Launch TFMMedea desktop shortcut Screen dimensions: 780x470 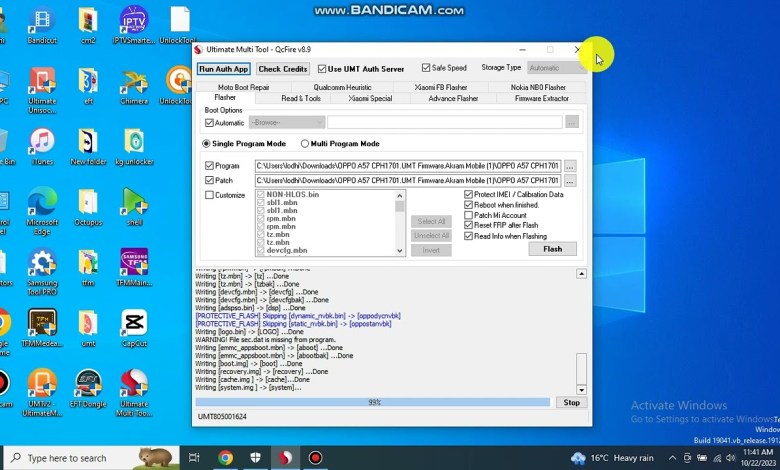[x=42, y=328]
